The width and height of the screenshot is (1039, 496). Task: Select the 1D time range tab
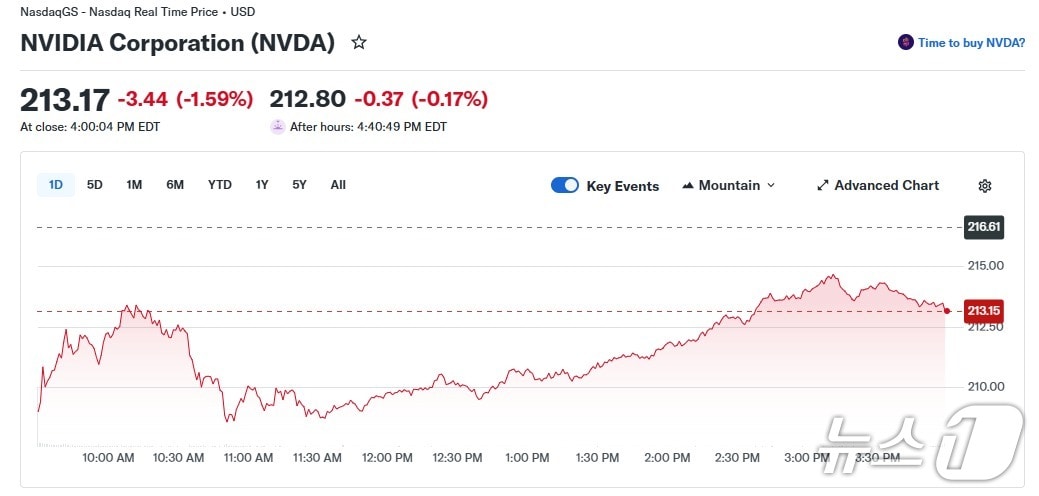tap(56, 185)
